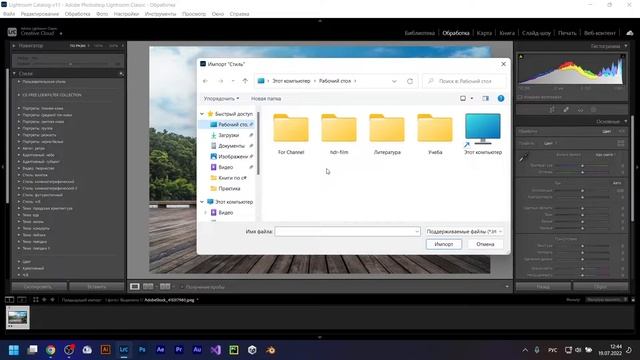
Task: Toggle the Исходная фотография checkbox
Action: (520, 97)
